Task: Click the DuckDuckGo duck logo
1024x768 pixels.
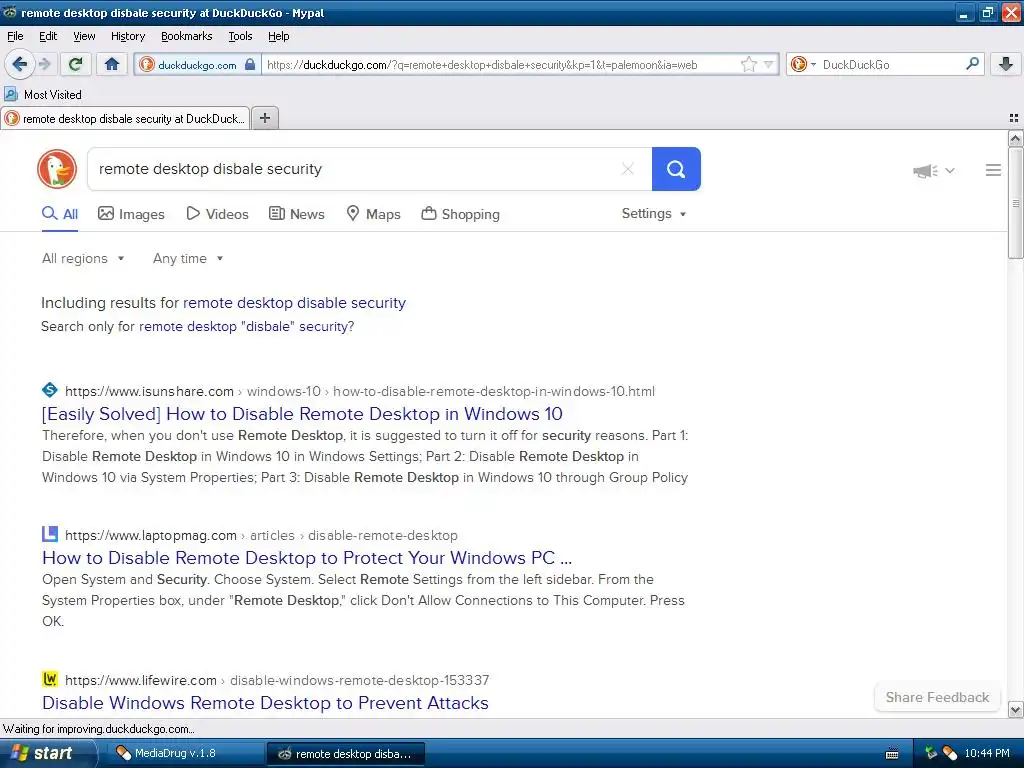Action: pyautogui.click(x=57, y=168)
